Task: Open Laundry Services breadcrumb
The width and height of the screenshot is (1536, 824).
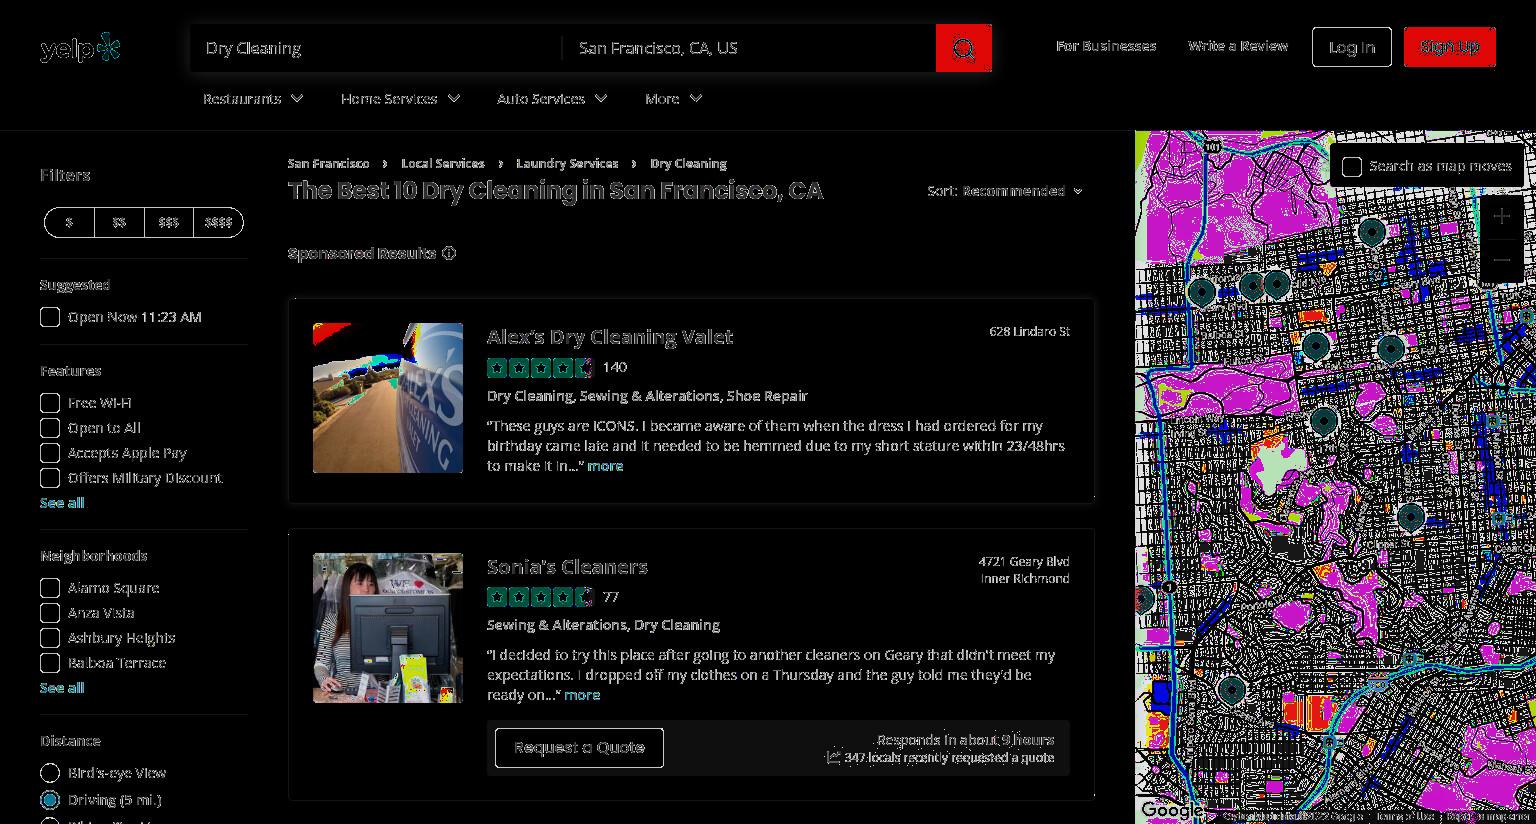Action: [x=567, y=163]
